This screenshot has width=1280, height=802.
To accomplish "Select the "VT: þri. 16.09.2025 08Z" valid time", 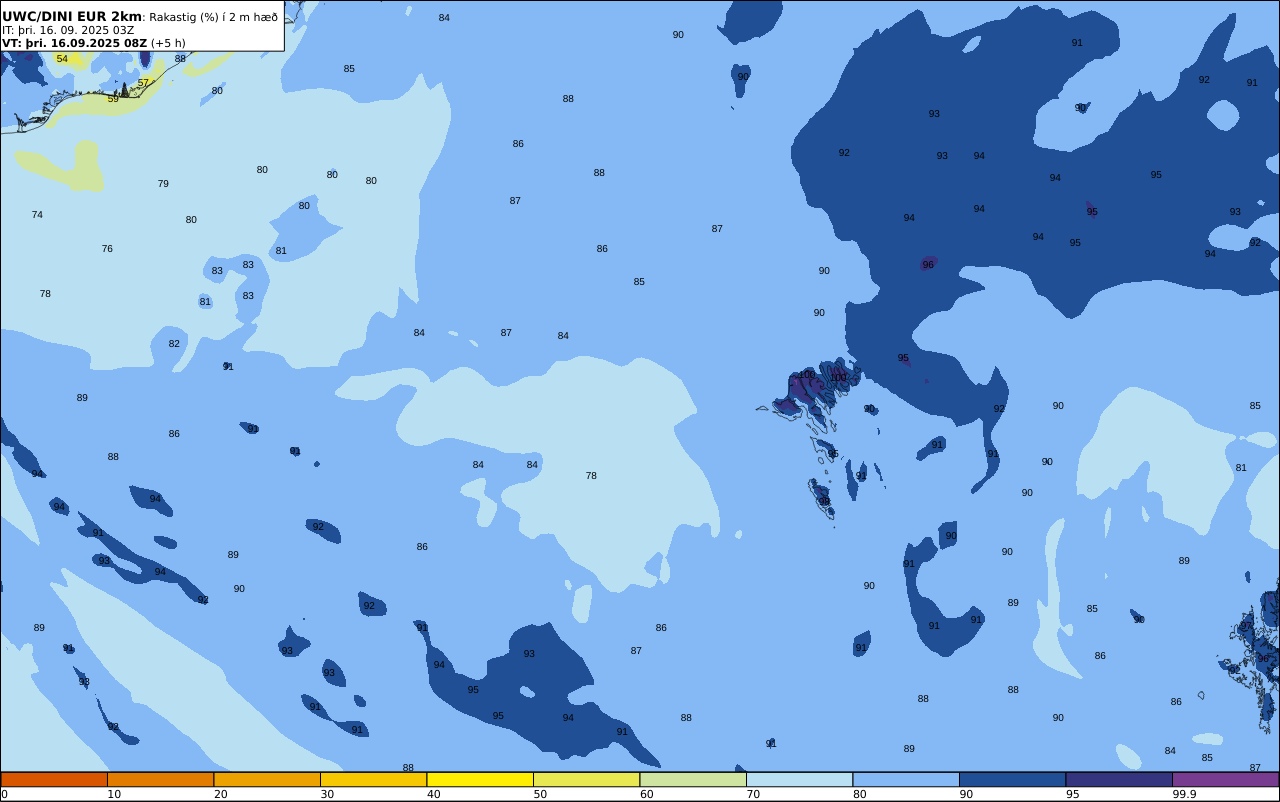I will 74,43.
